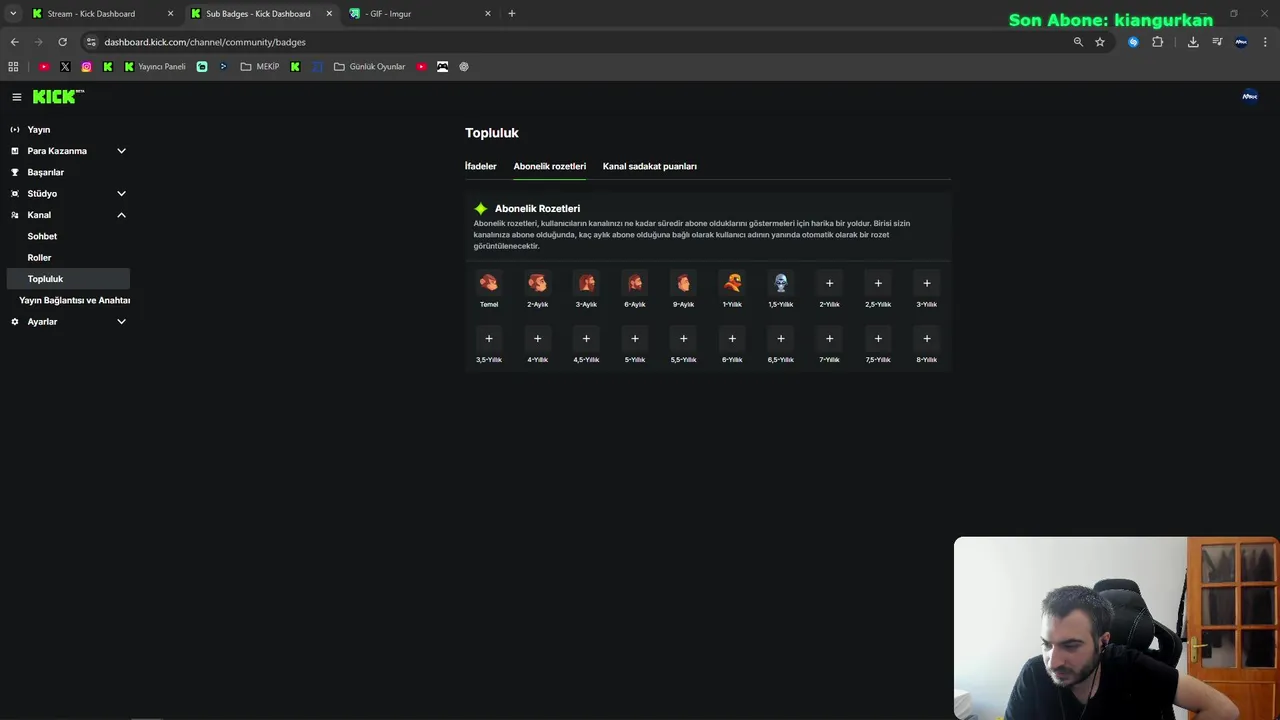Open the first YouTube bookmark
The height and width of the screenshot is (720, 1280).
click(x=44, y=67)
